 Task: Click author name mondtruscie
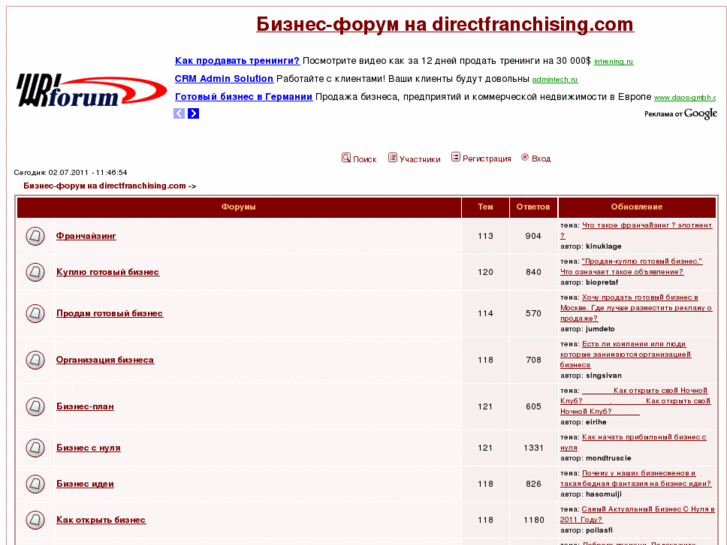click(x=608, y=458)
